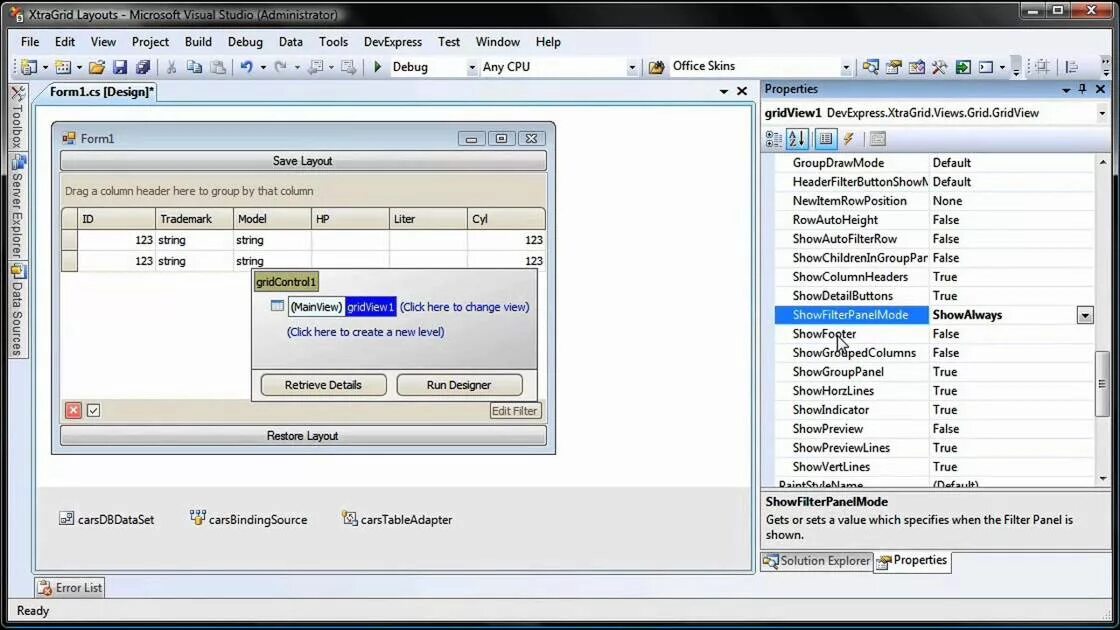The height and width of the screenshot is (630, 1120).
Task: Open the gridView1 object selector dropdown
Action: (x=1102, y=113)
